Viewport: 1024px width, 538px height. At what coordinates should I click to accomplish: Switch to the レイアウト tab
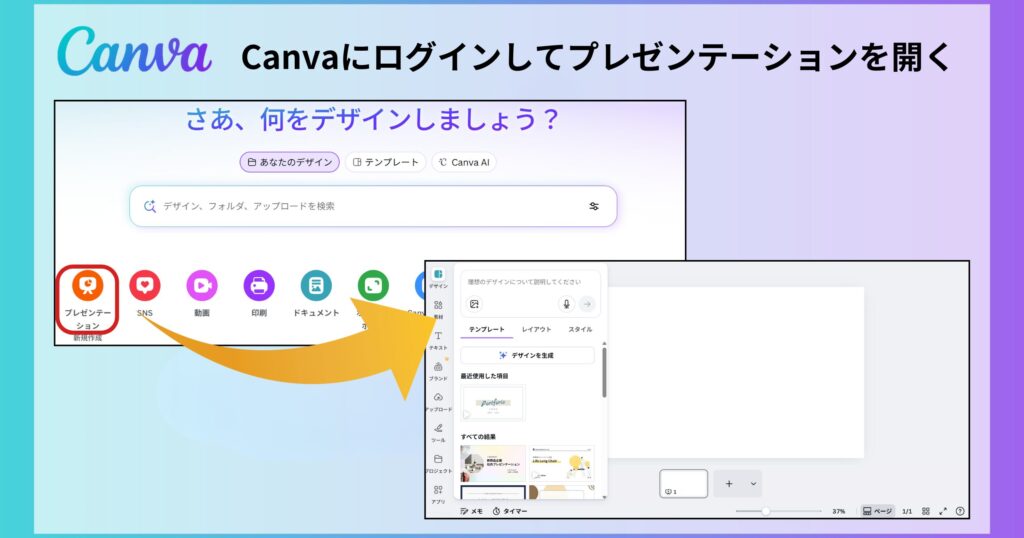(x=536, y=329)
